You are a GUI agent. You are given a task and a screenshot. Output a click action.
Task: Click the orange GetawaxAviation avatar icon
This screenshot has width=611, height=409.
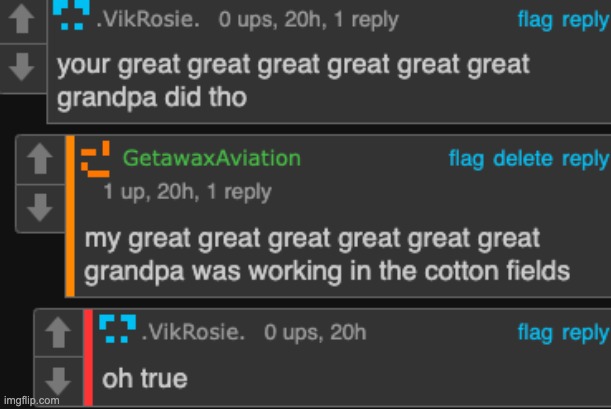[x=95, y=159]
